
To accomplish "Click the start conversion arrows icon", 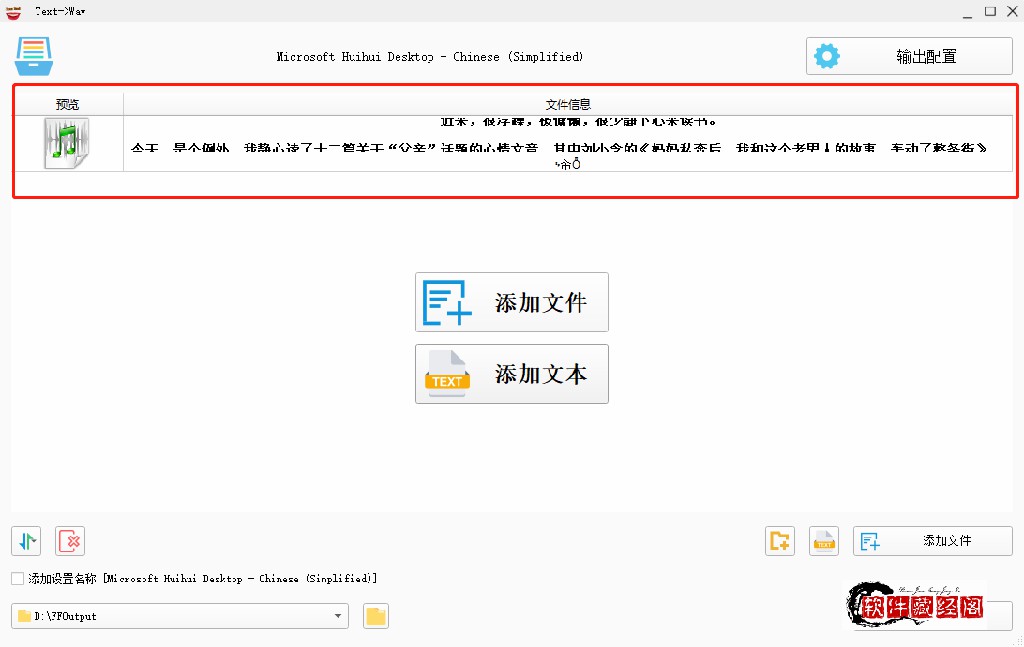I will (x=26, y=541).
